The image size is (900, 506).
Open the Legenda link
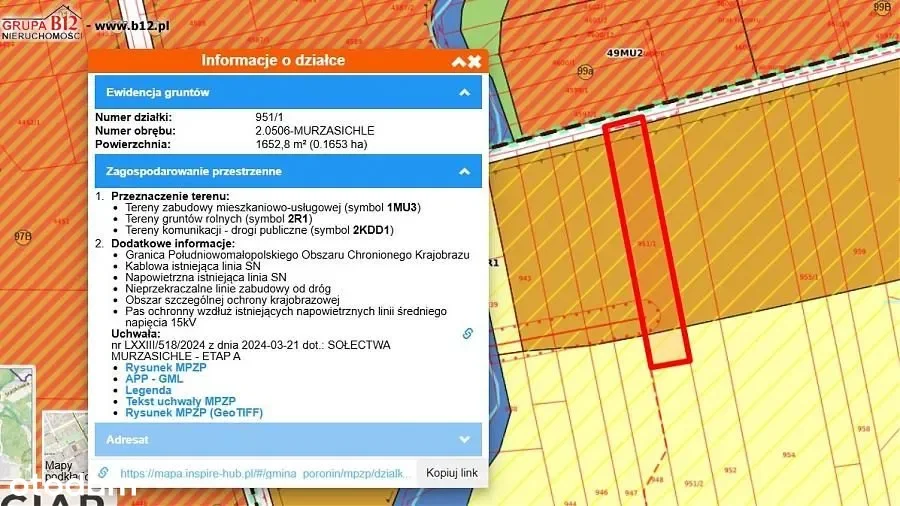pyautogui.click(x=148, y=390)
